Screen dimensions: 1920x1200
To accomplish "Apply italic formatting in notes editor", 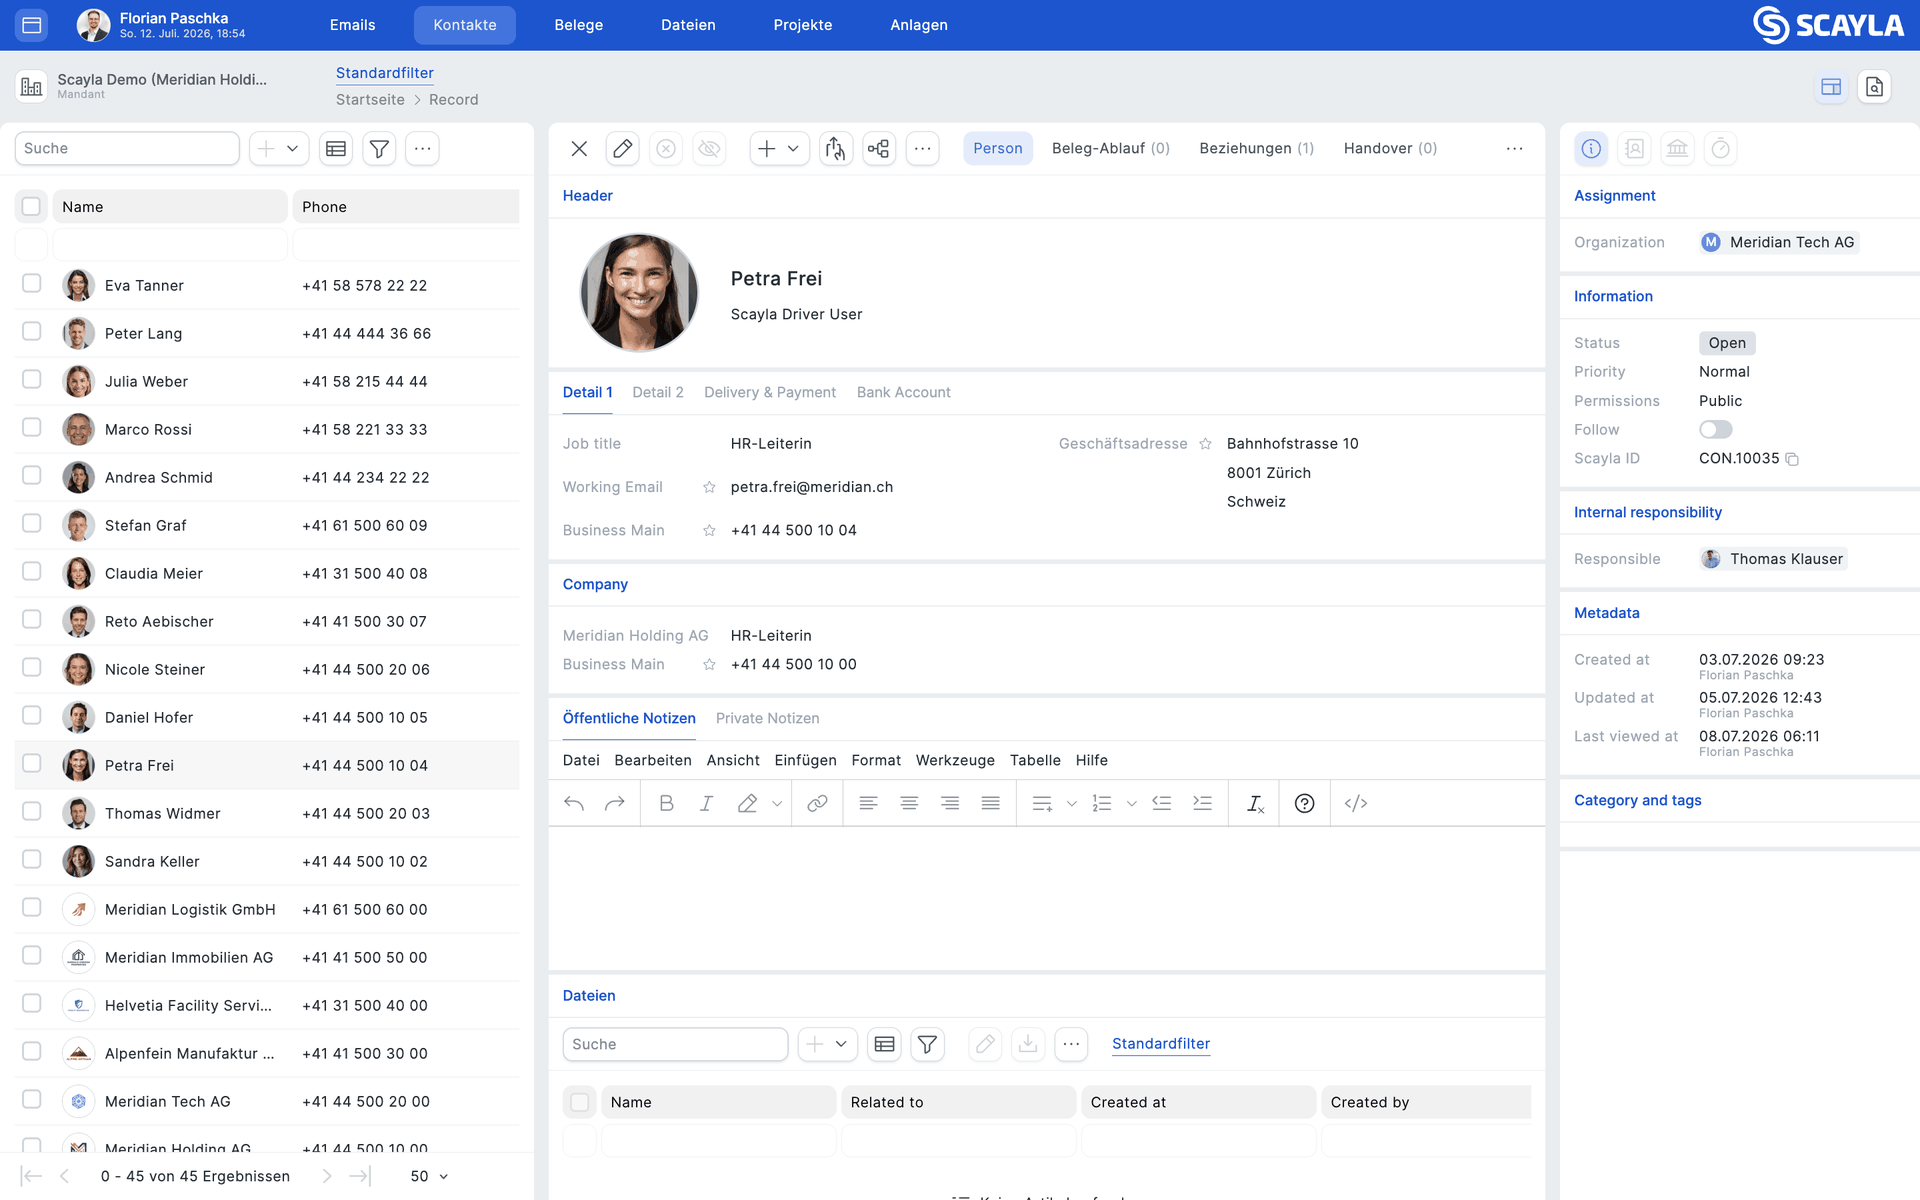I will (706, 803).
